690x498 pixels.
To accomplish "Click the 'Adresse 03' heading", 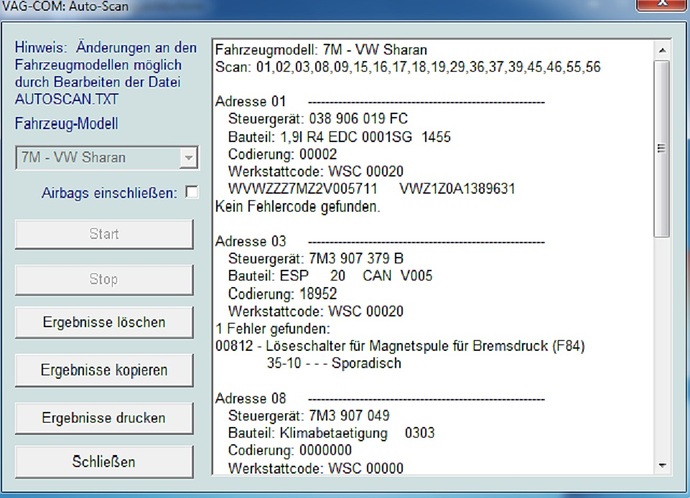I will coord(250,242).
